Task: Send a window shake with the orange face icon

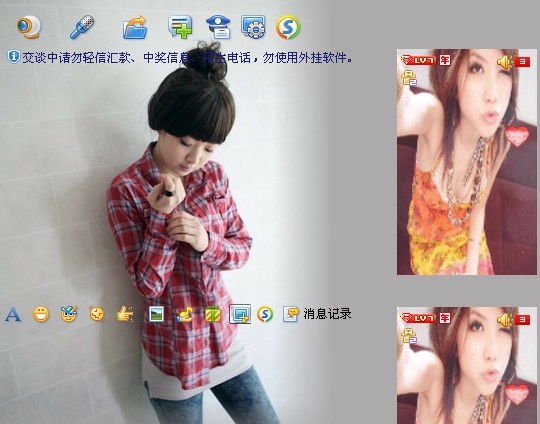Action: (97, 314)
